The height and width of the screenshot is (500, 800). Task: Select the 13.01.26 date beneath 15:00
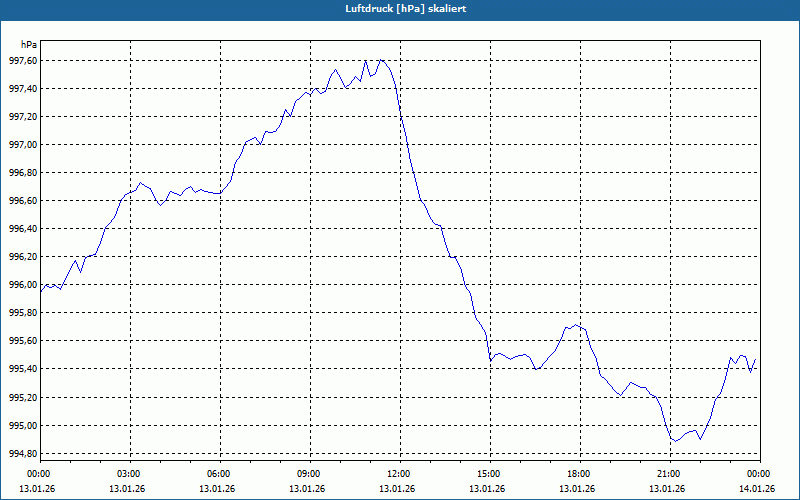[487, 489]
